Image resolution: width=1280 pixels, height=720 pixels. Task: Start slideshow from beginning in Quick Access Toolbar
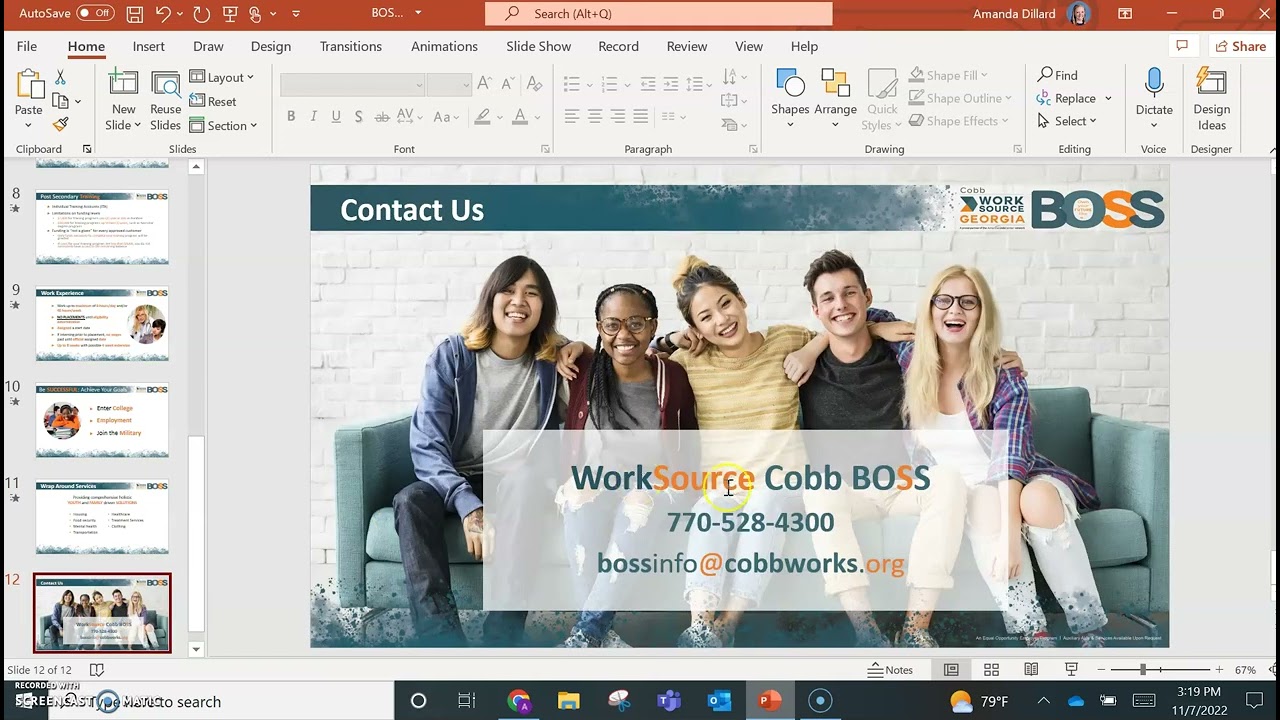coord(230,14)
